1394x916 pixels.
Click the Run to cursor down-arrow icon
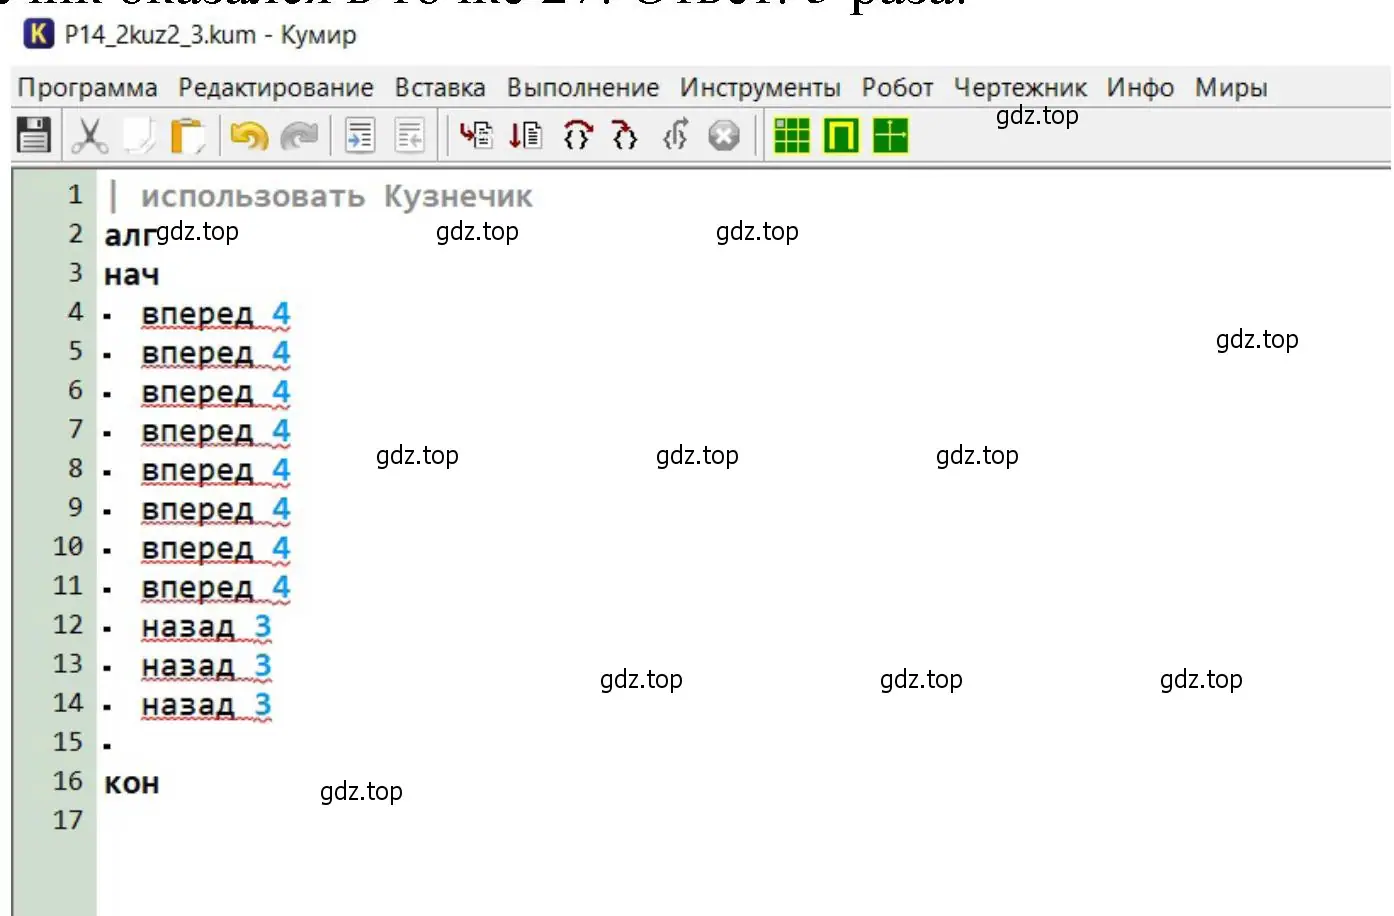526,134
